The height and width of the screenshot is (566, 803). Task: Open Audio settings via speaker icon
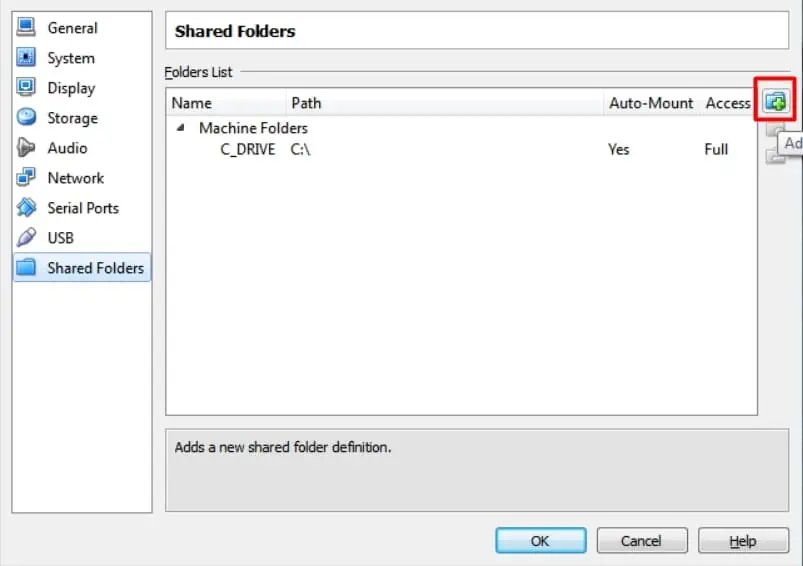tap(27, 148)
